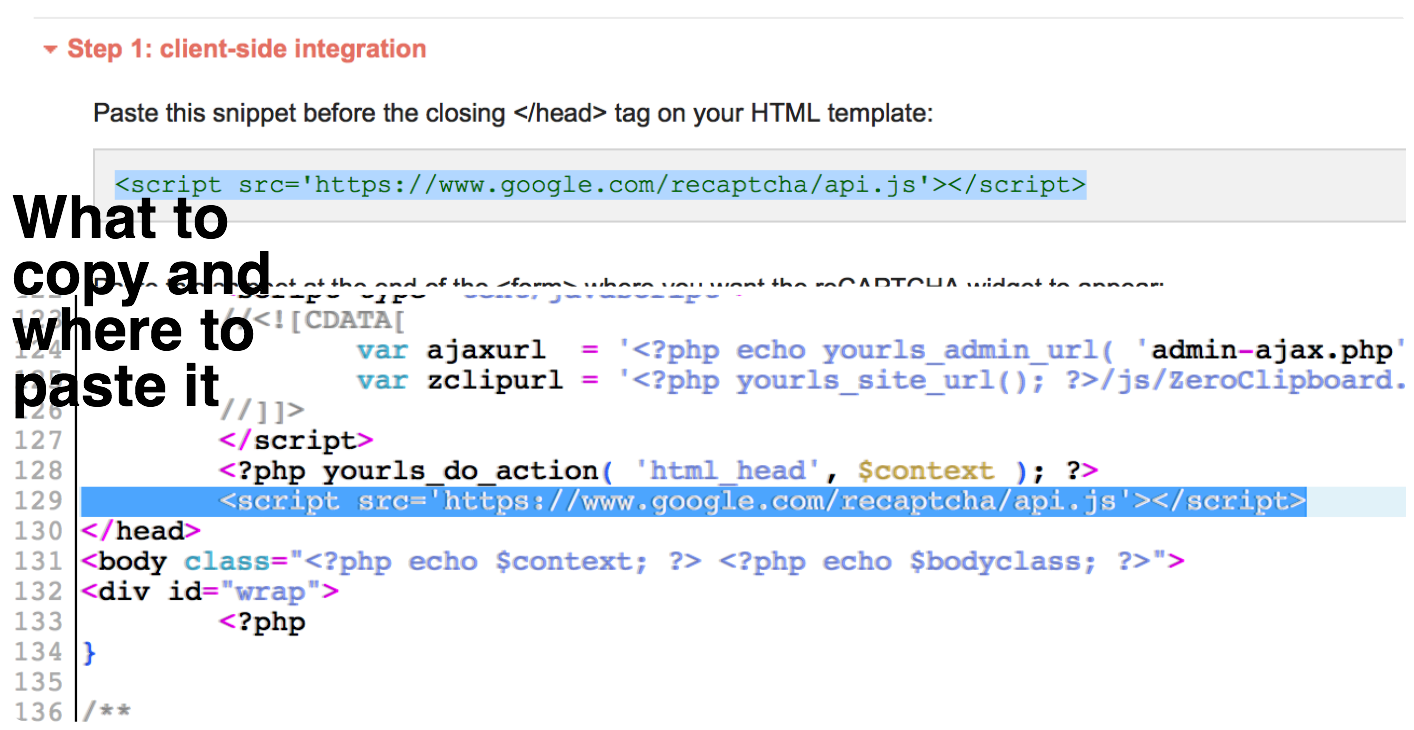Click the 'Step 1: client-side integration' heading
The image size is (1414, 730).
click(x=247, y=49)
